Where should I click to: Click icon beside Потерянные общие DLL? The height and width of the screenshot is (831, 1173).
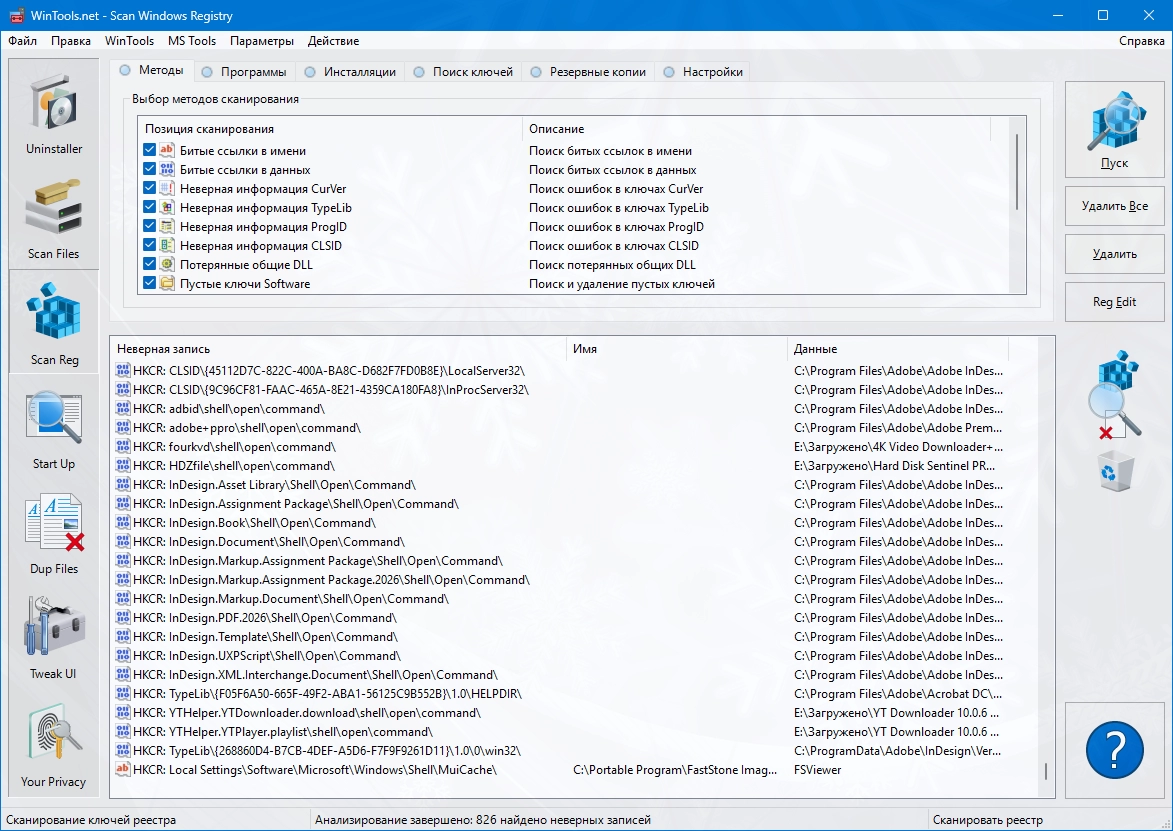(167, 264)
